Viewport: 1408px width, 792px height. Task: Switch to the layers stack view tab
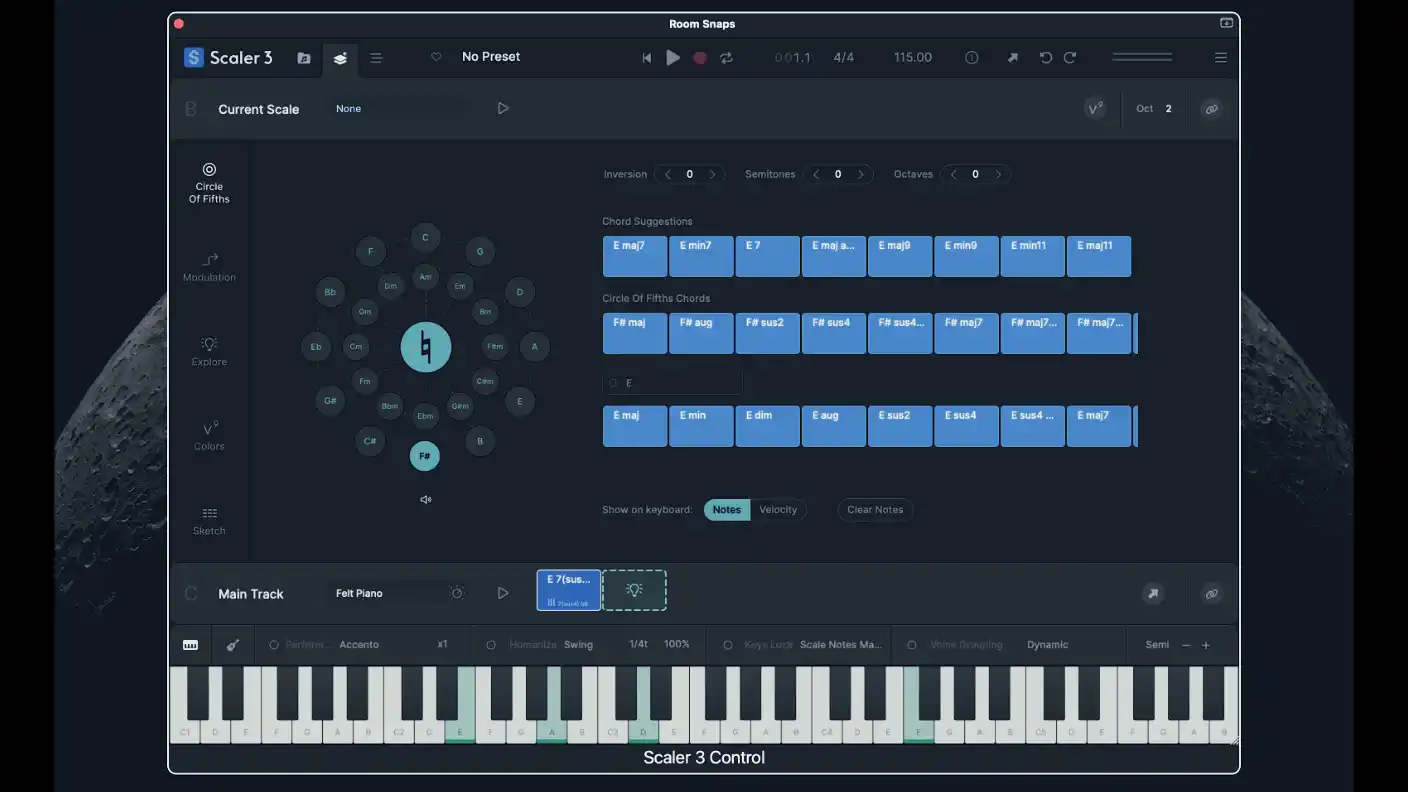point(340,58)
